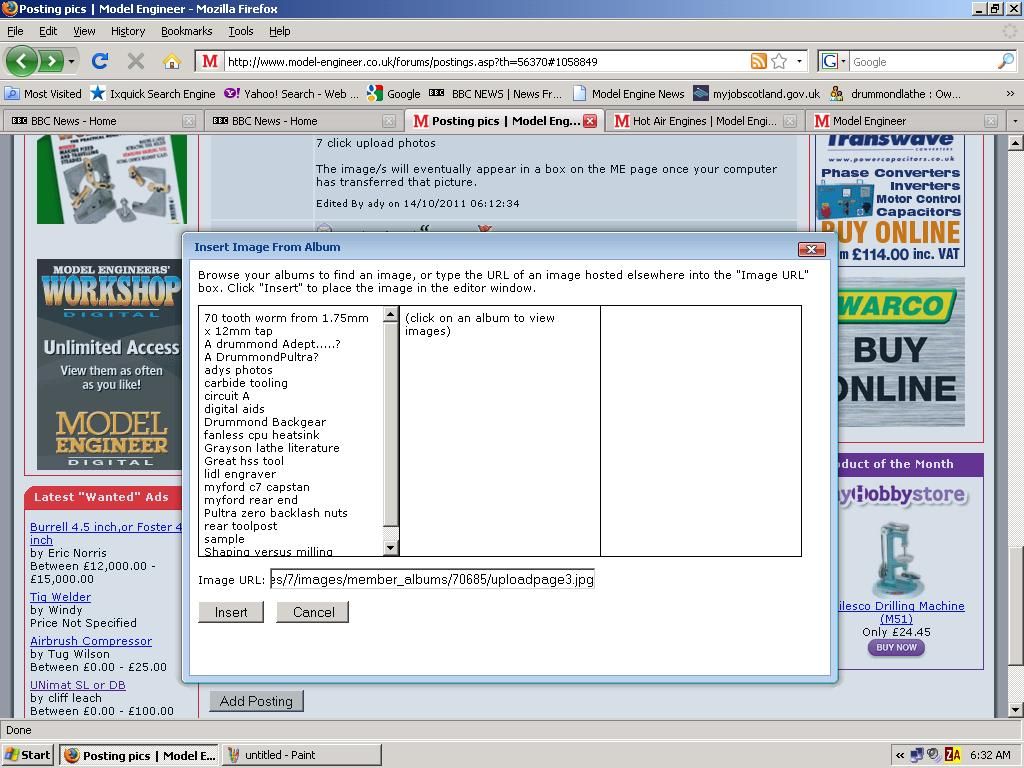
Task: Click the Firefox Back navigation arrow
Action: [x=22, y=61]
